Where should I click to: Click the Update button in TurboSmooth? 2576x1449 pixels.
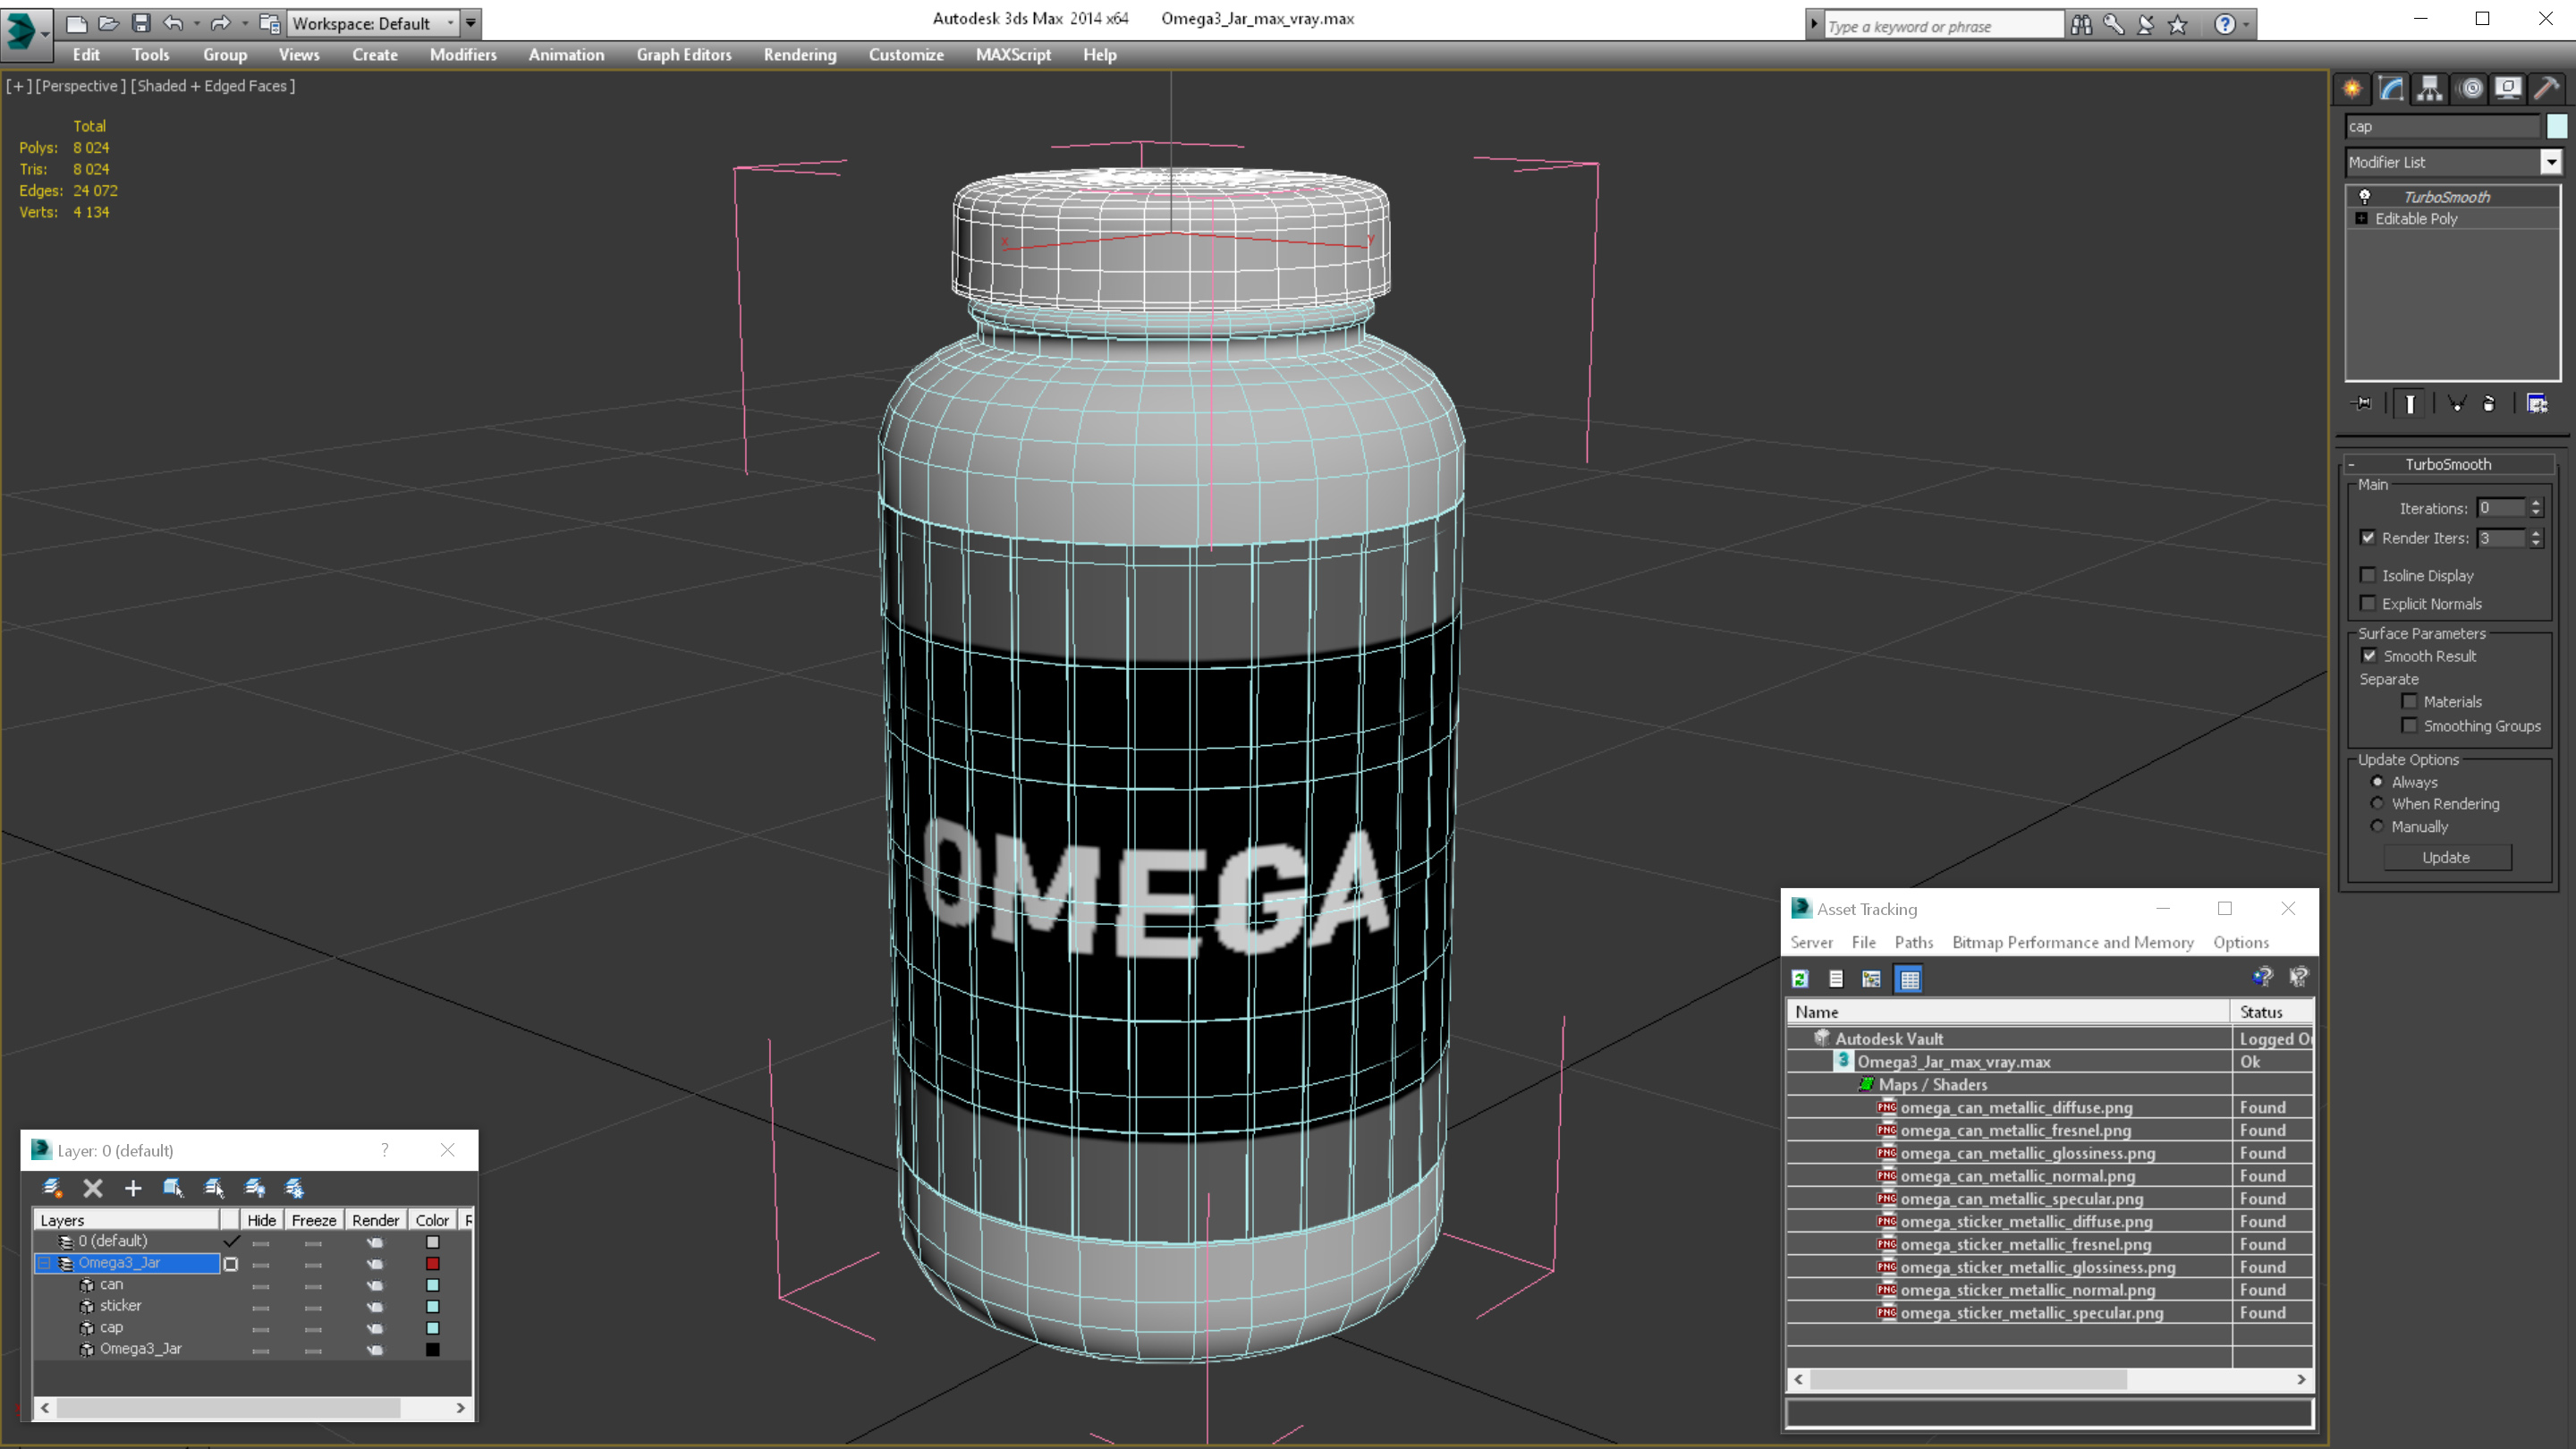[x=2446, y=857]
